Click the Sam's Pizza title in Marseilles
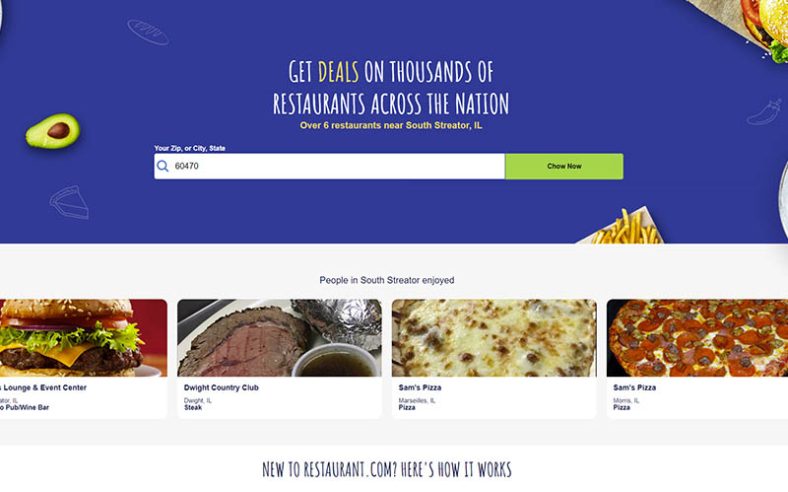 click(420, 387)
